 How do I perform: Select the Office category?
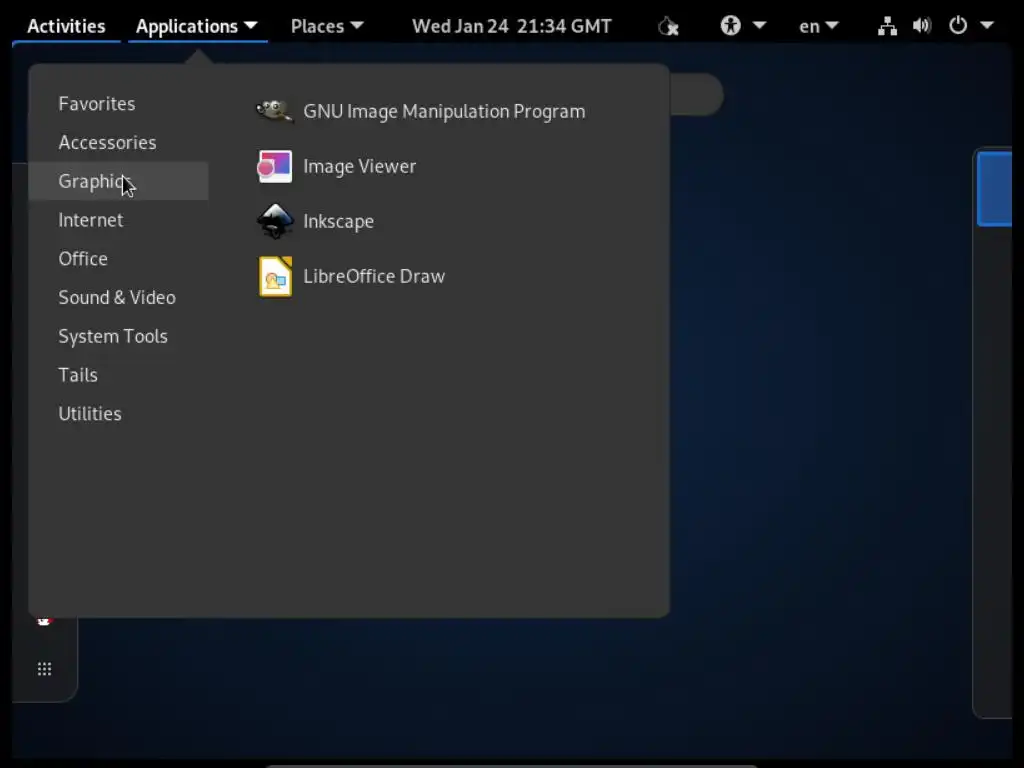click(x=83, y=259)
